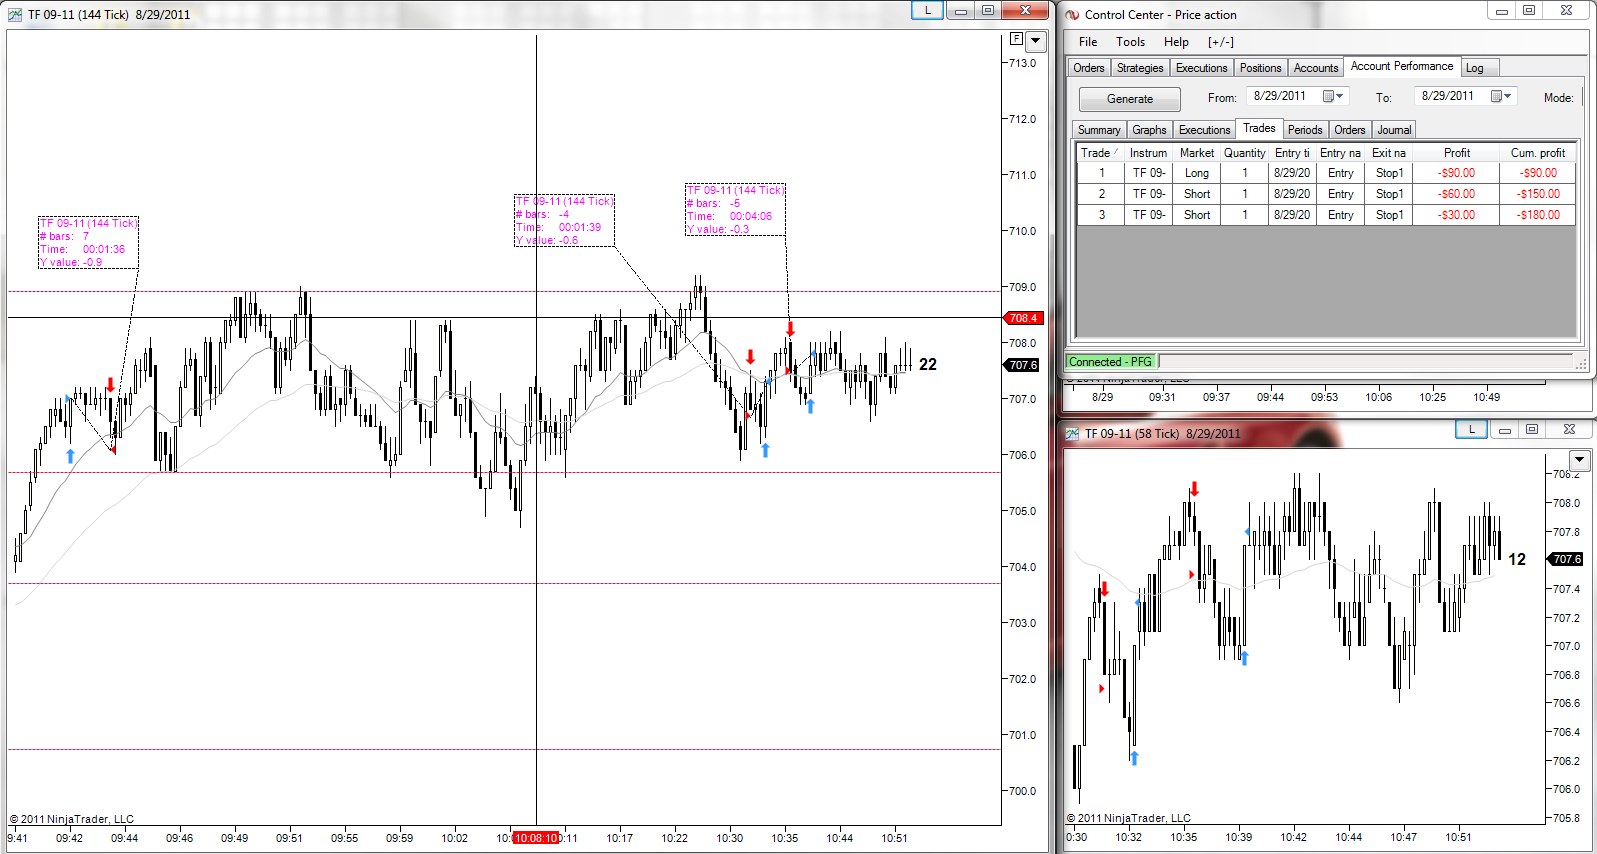Switch to the Orders main tab

(1089, 68)
